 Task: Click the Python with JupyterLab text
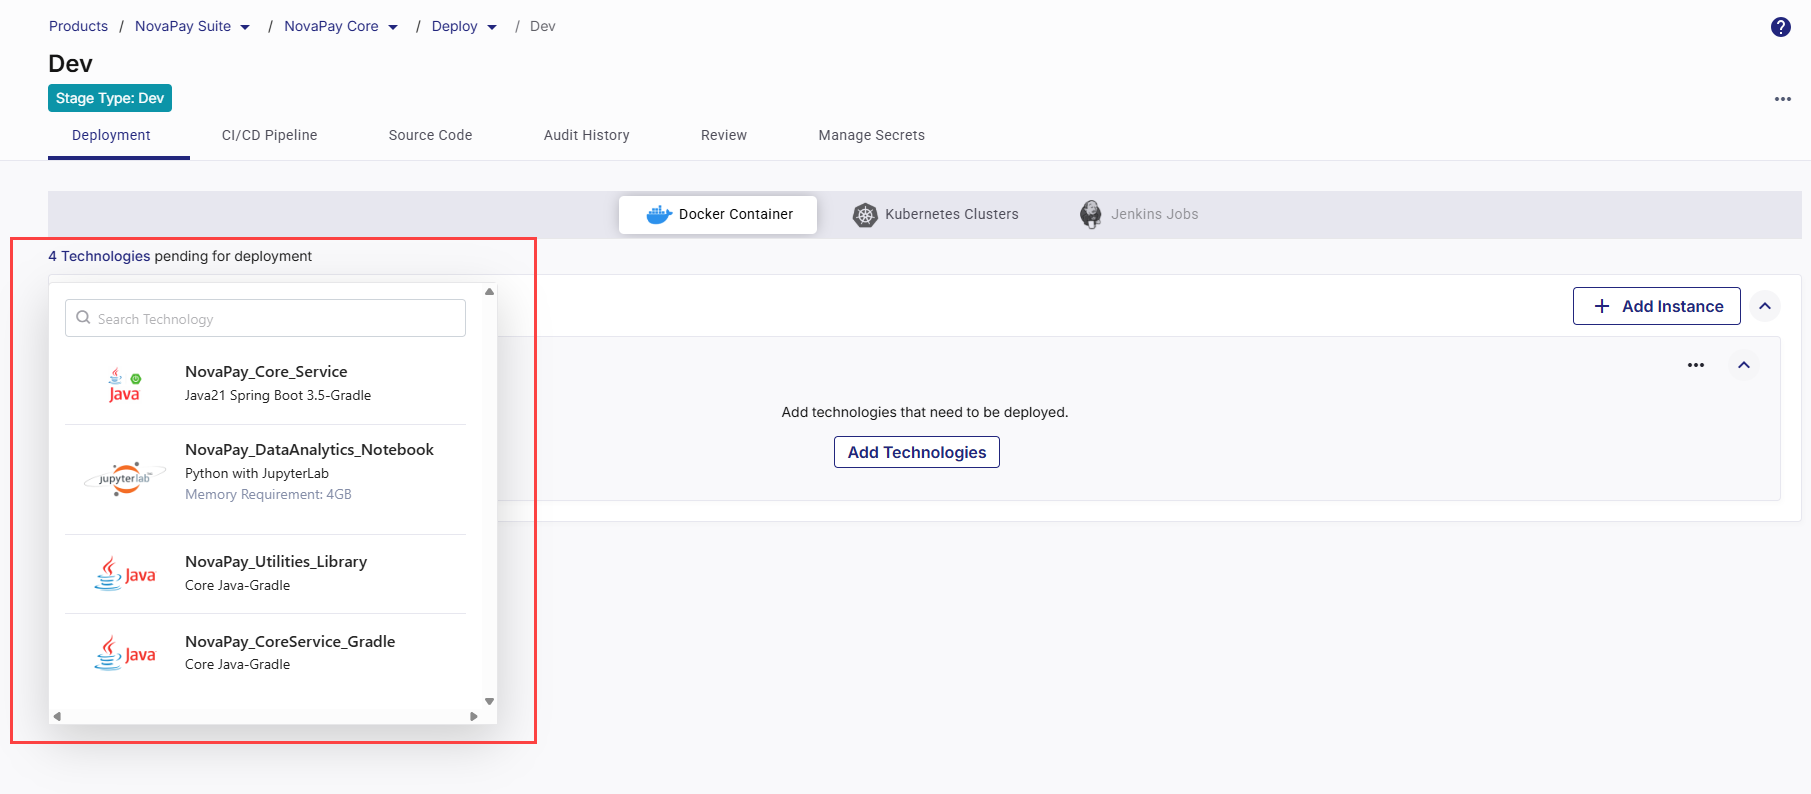257,473
